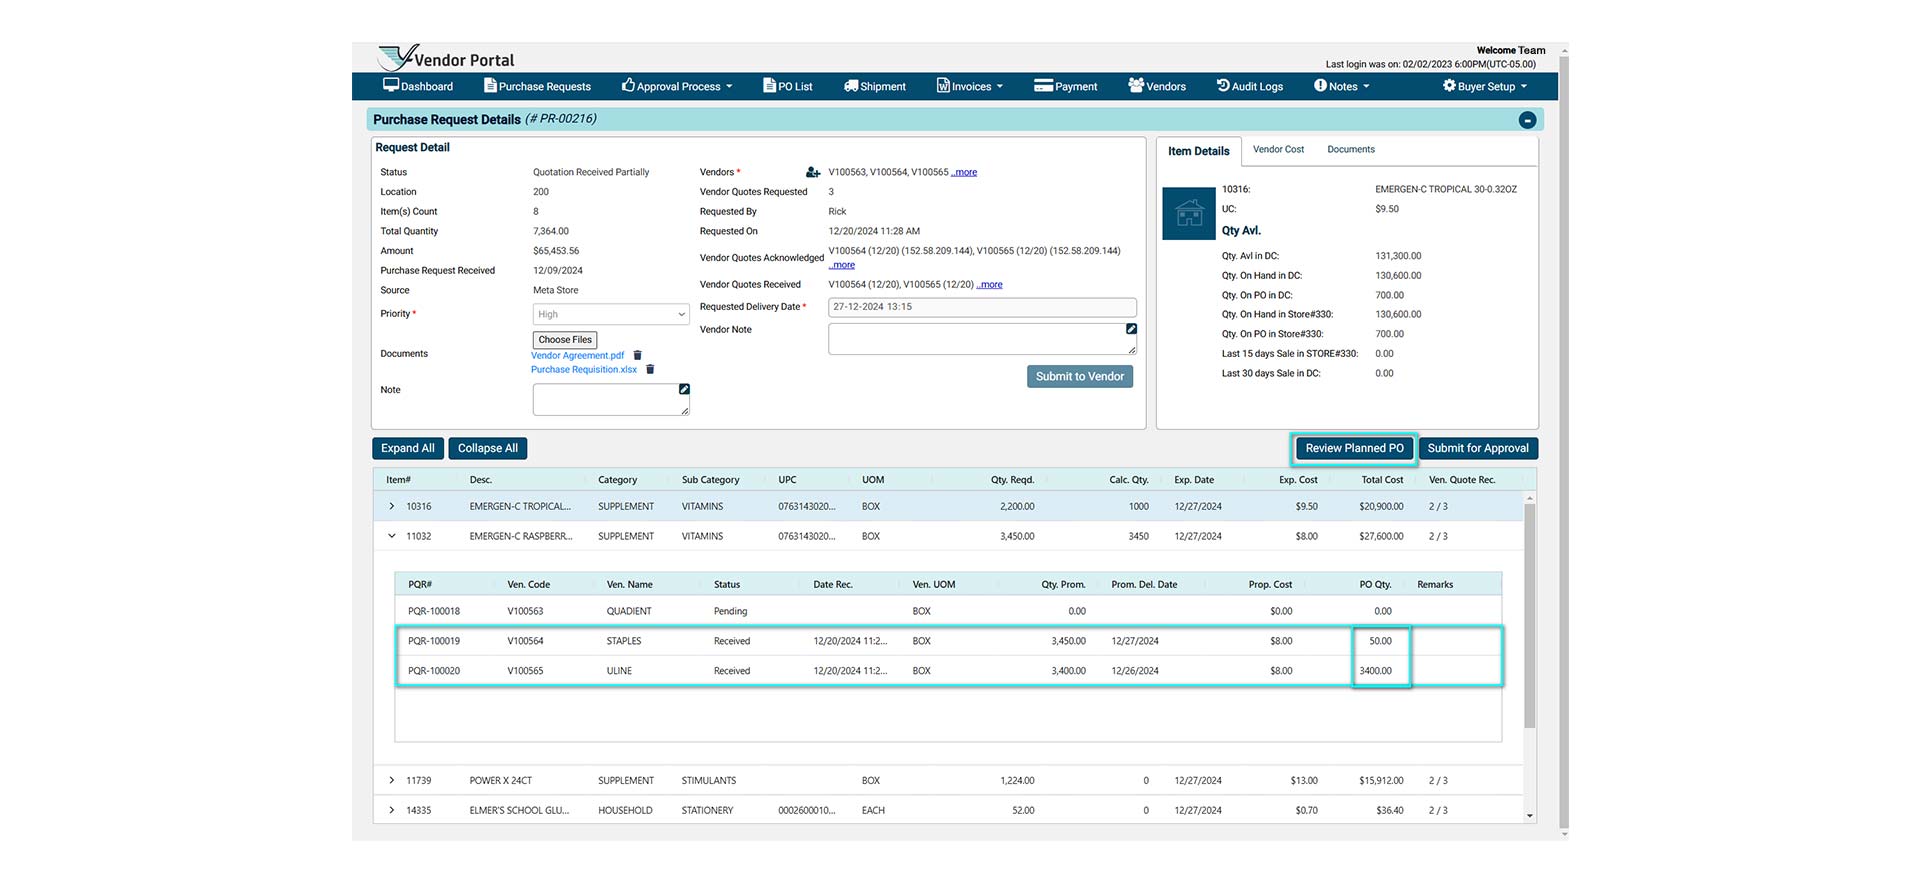The width and height of the screenshot is (1920, 870).
Task: Collapse item row 11032
Action: 392,536
